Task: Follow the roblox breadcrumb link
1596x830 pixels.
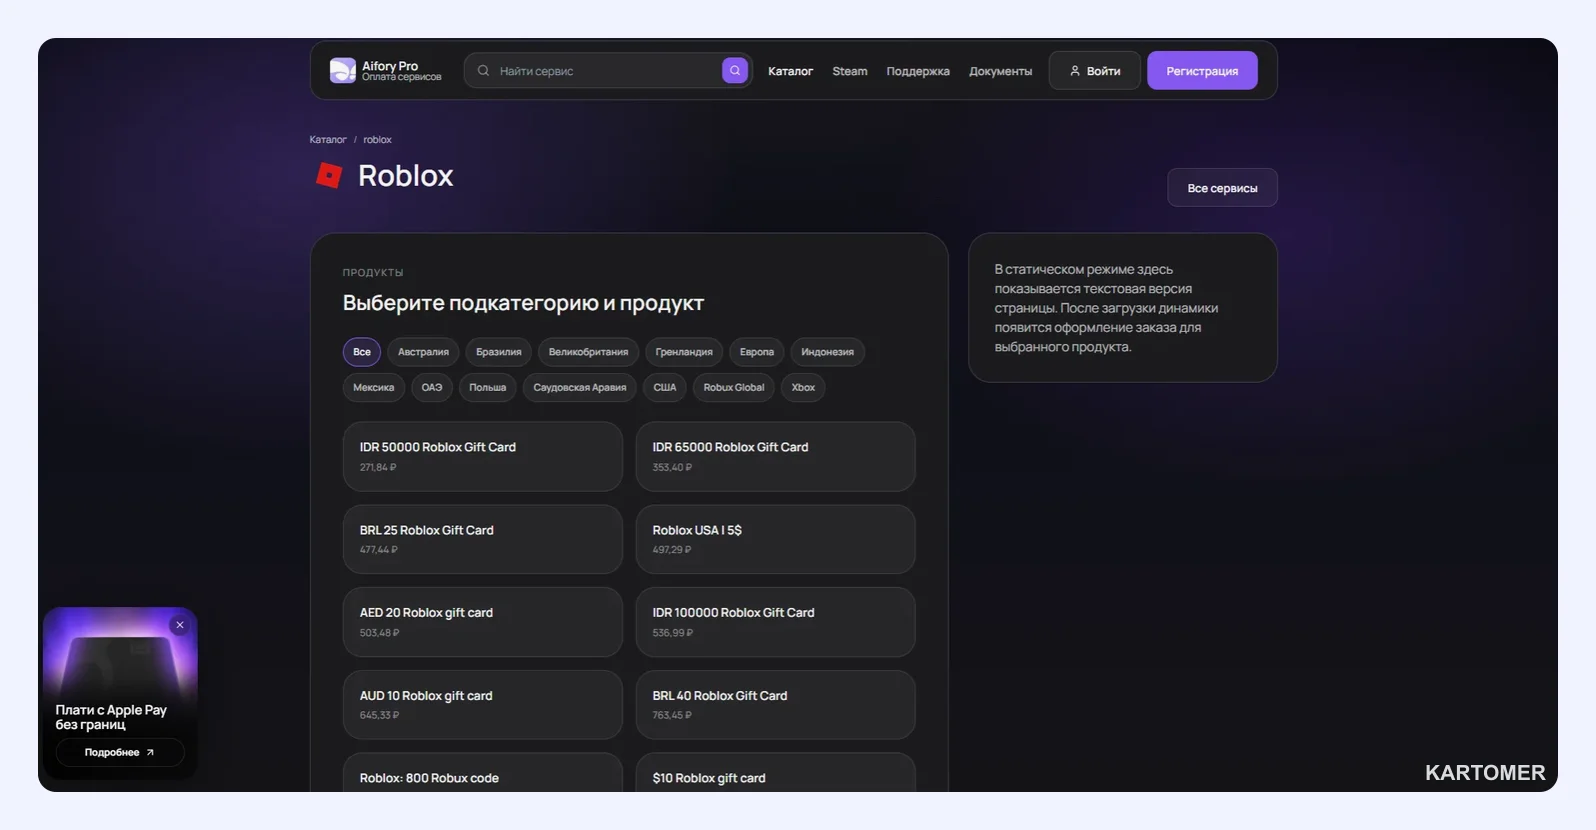Action: (x=377, y=140)
